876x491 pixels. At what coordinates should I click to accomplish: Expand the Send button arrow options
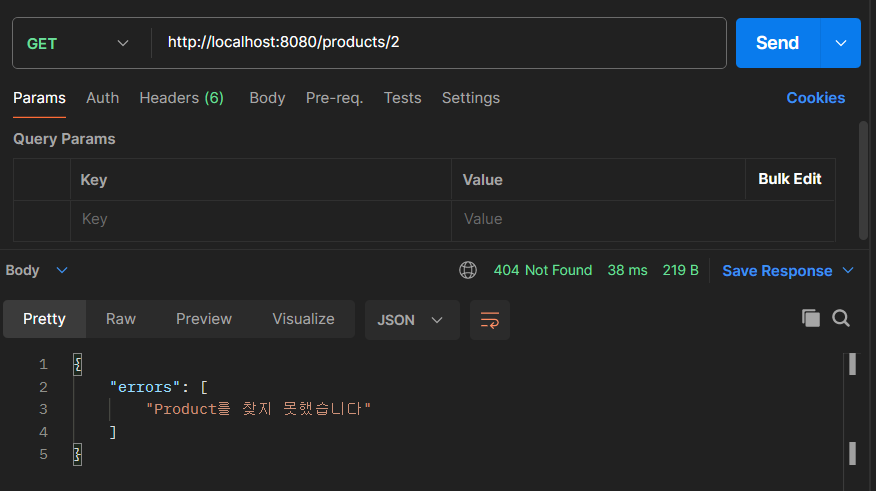tap(841, 43)
